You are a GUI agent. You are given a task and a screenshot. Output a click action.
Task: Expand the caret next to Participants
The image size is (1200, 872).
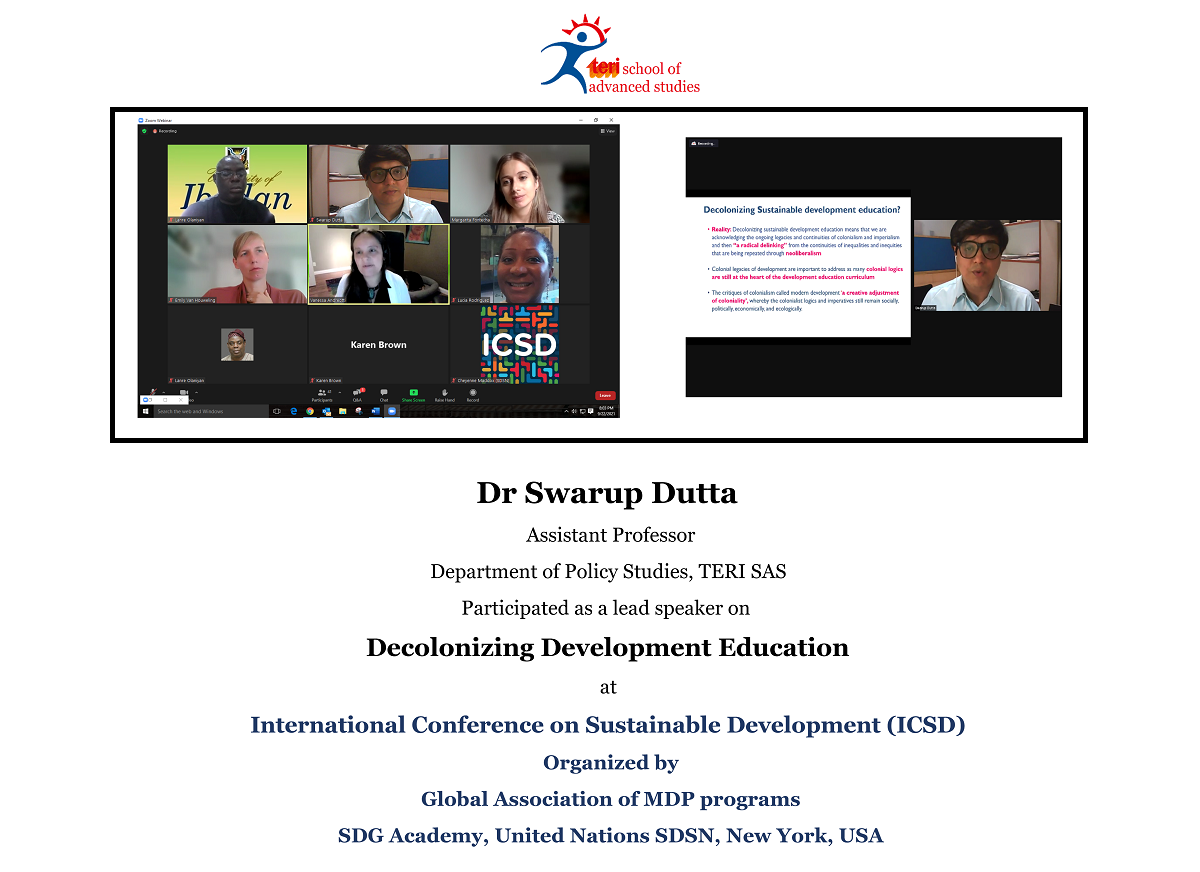340,393
